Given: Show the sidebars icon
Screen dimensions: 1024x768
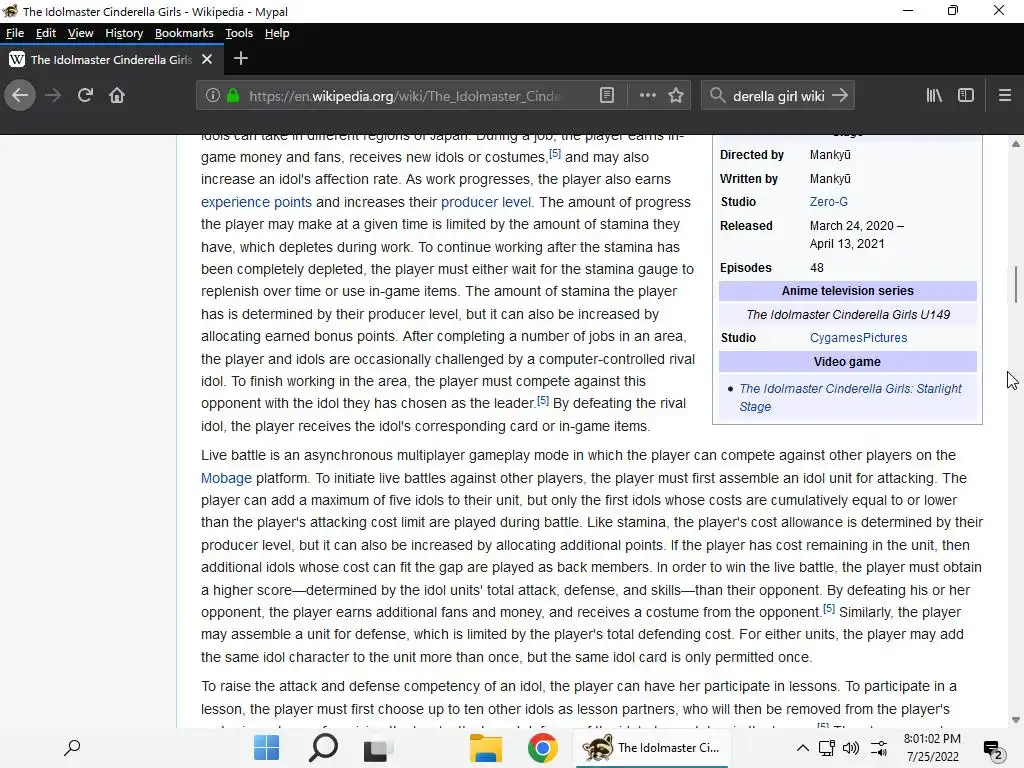Looking at the screenshot, I should 966,95.
